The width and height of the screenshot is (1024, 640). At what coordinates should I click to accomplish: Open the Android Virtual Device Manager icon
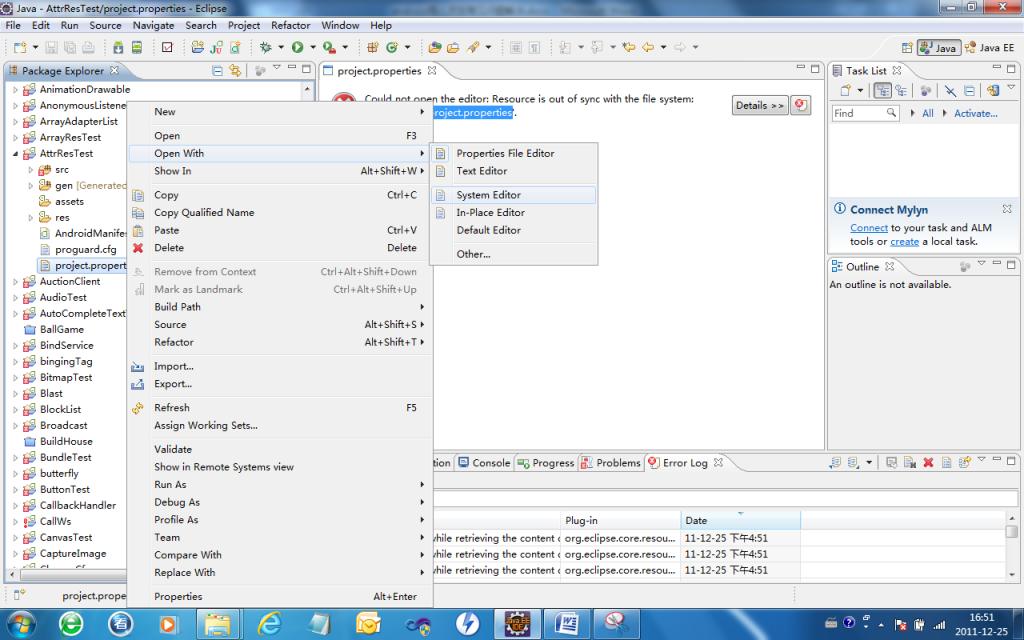(x=136, y=47)
